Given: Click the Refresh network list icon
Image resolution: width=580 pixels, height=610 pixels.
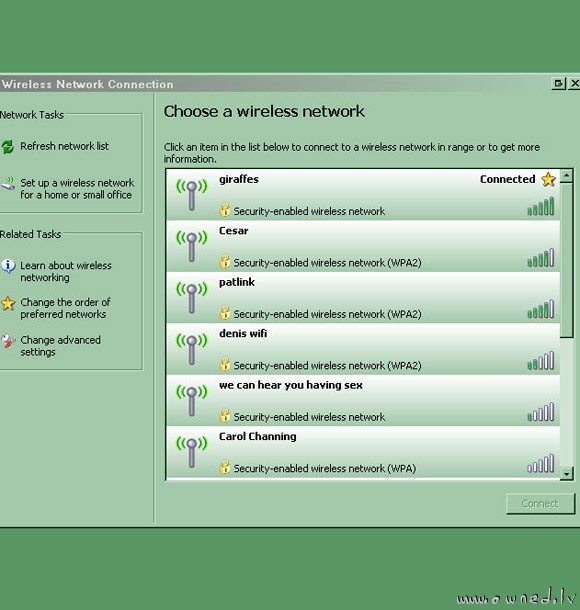Looking at the screenshot, I should click(x=7, y=147).
